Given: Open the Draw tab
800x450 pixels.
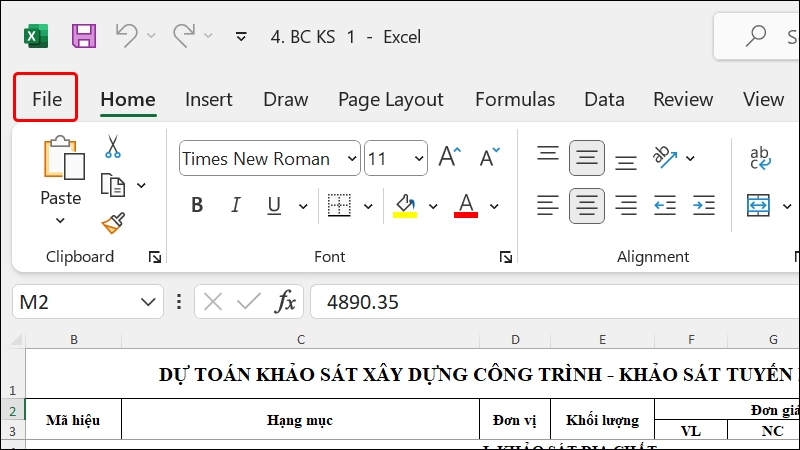Looking at the screenshot, I should coord(286,99).
